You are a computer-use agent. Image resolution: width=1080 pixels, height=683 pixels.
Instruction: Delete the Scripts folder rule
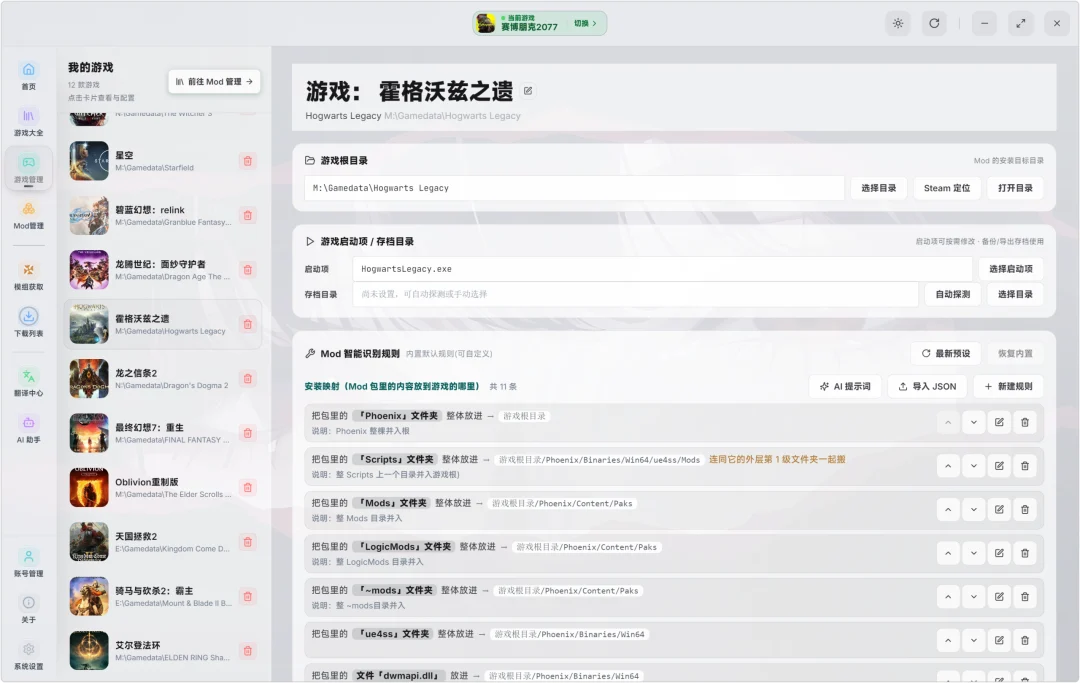click(x=1025, y=466)
